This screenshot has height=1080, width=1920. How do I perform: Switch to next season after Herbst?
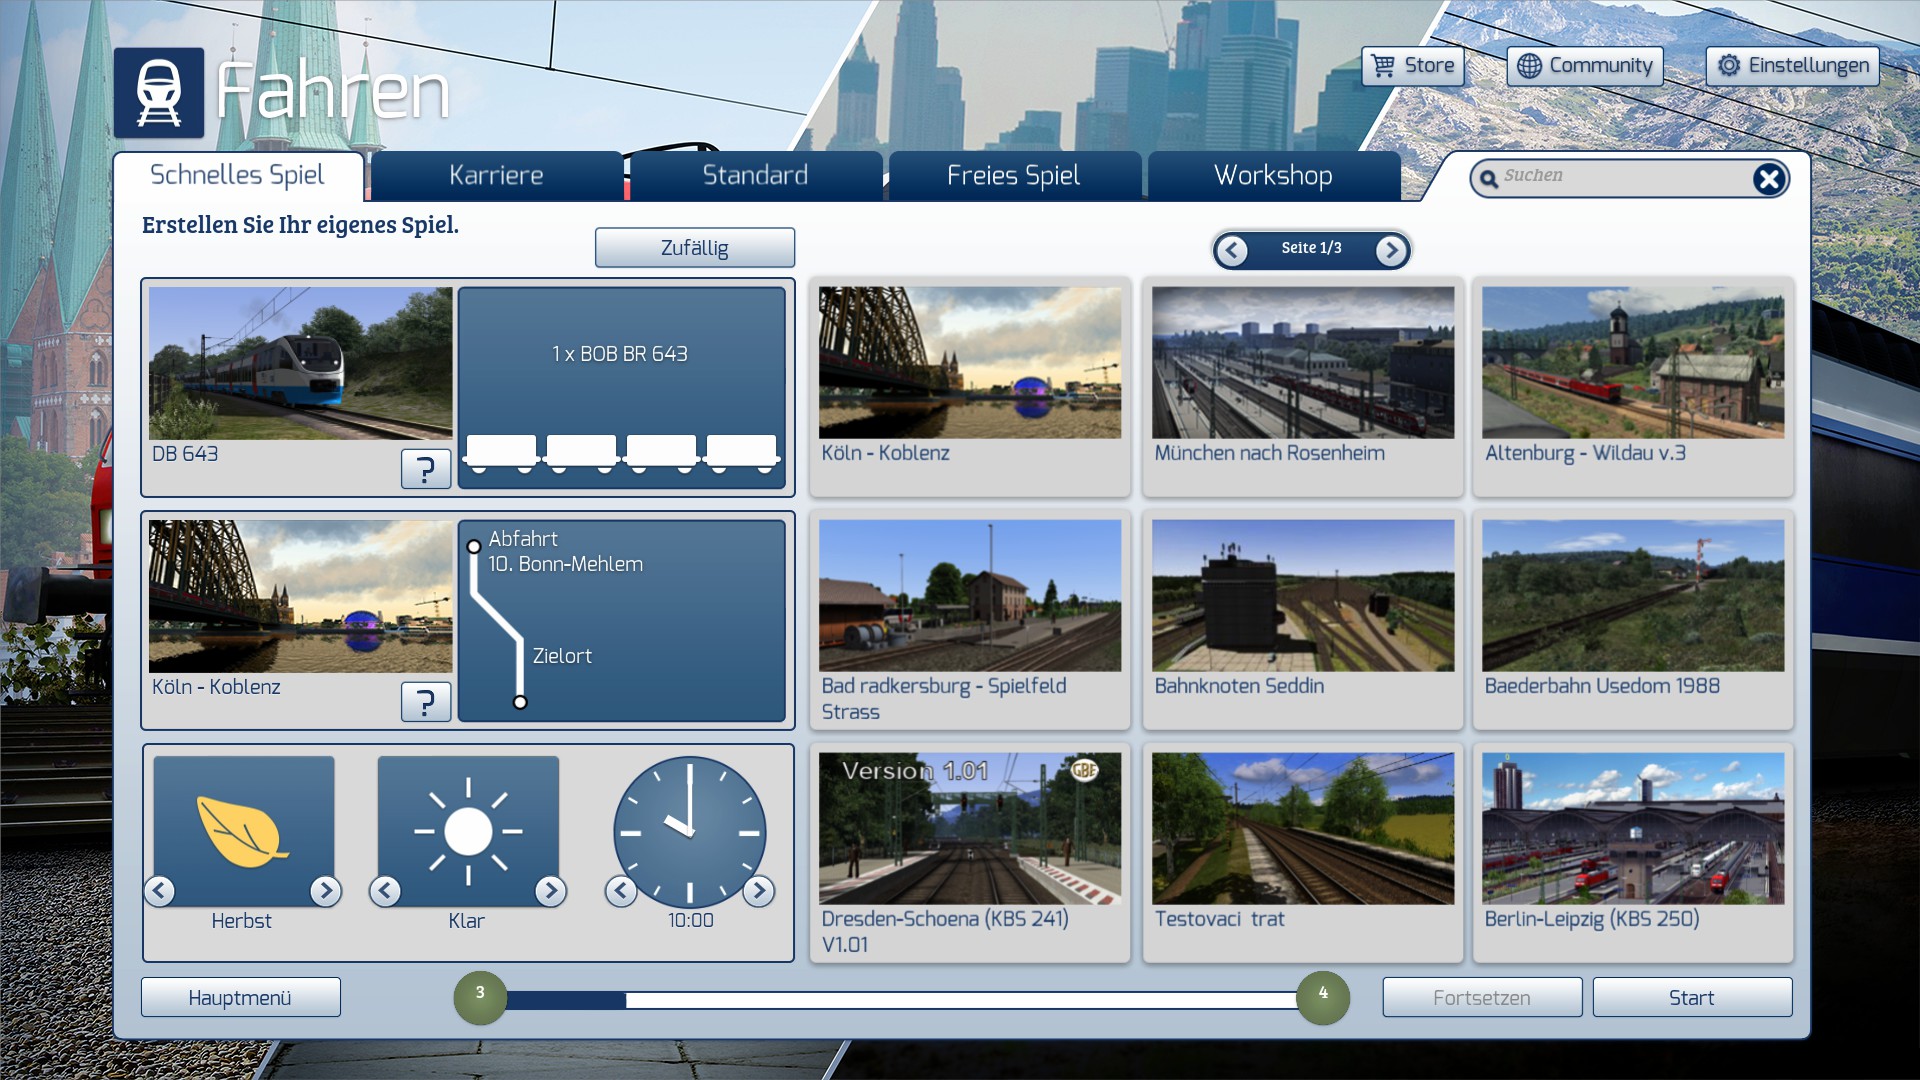point(325,890)
